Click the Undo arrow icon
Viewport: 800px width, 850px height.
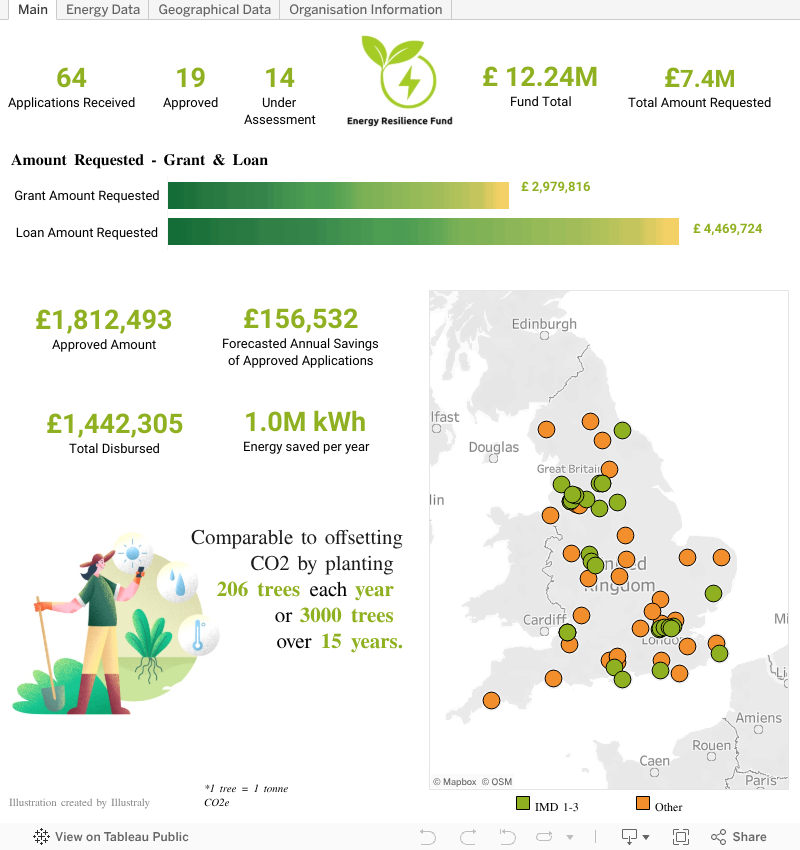pos(428,837)
